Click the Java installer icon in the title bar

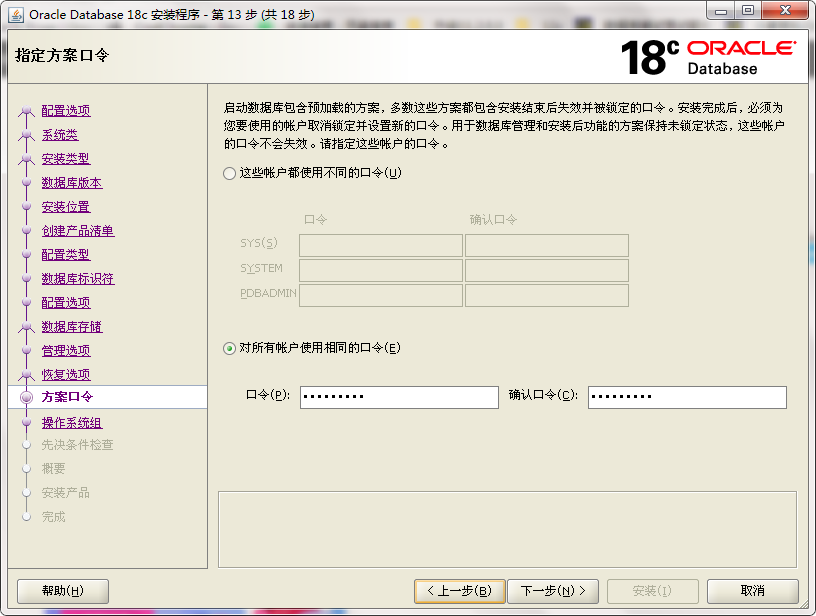point(16,15)
